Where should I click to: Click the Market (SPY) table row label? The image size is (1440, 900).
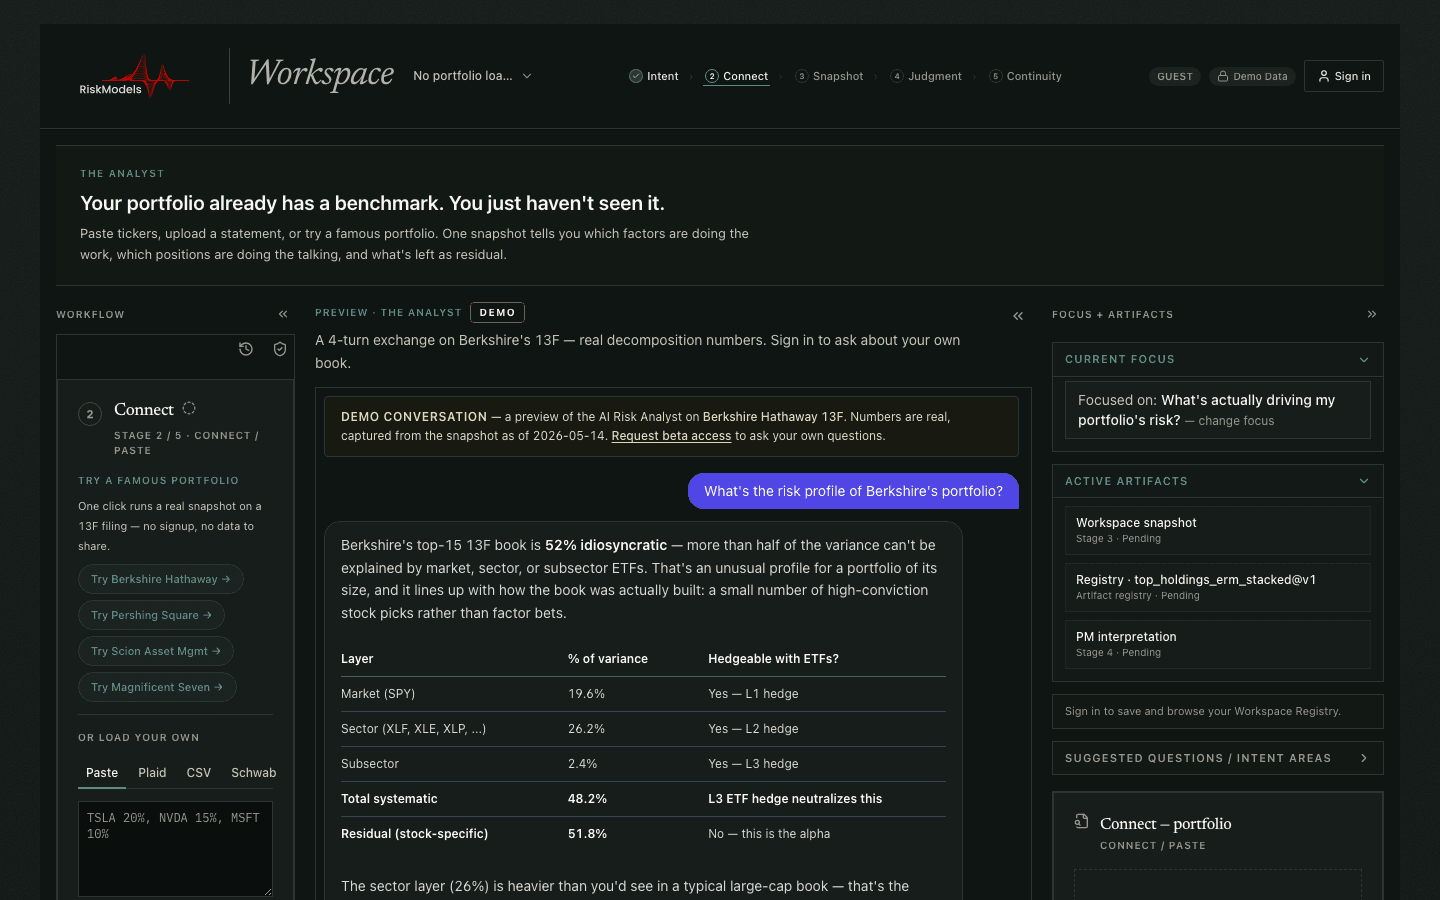[x=378, y=694]
